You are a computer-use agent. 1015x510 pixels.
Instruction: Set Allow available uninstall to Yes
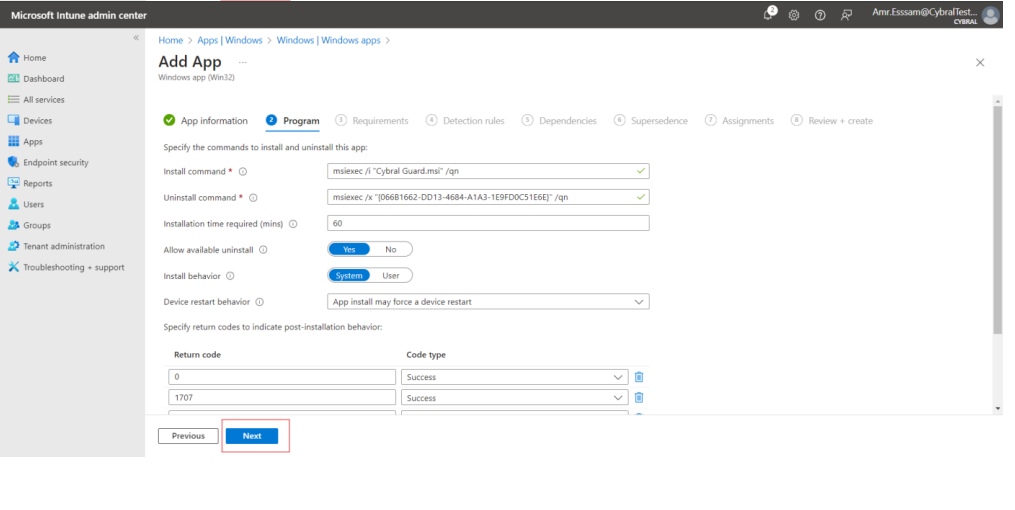349,250
